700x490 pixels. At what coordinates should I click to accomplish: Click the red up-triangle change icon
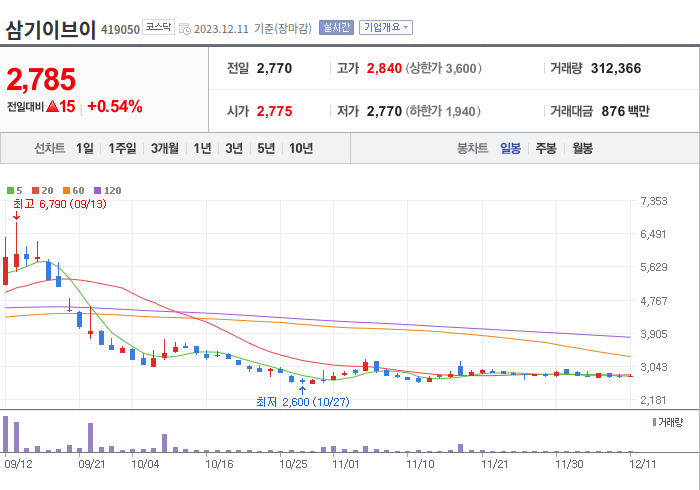[x=52, y=106]
